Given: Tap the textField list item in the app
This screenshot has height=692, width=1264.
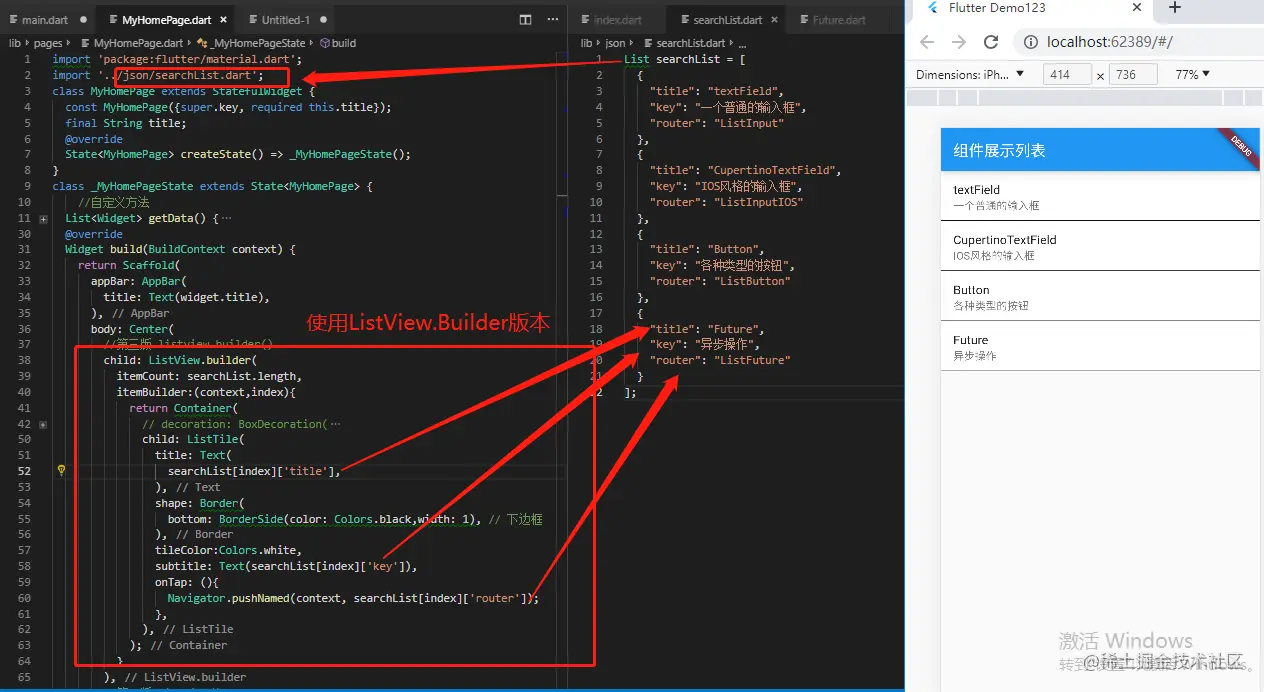Looking at the screenshot, I should pyautogui.click(x=1100, y=197).
